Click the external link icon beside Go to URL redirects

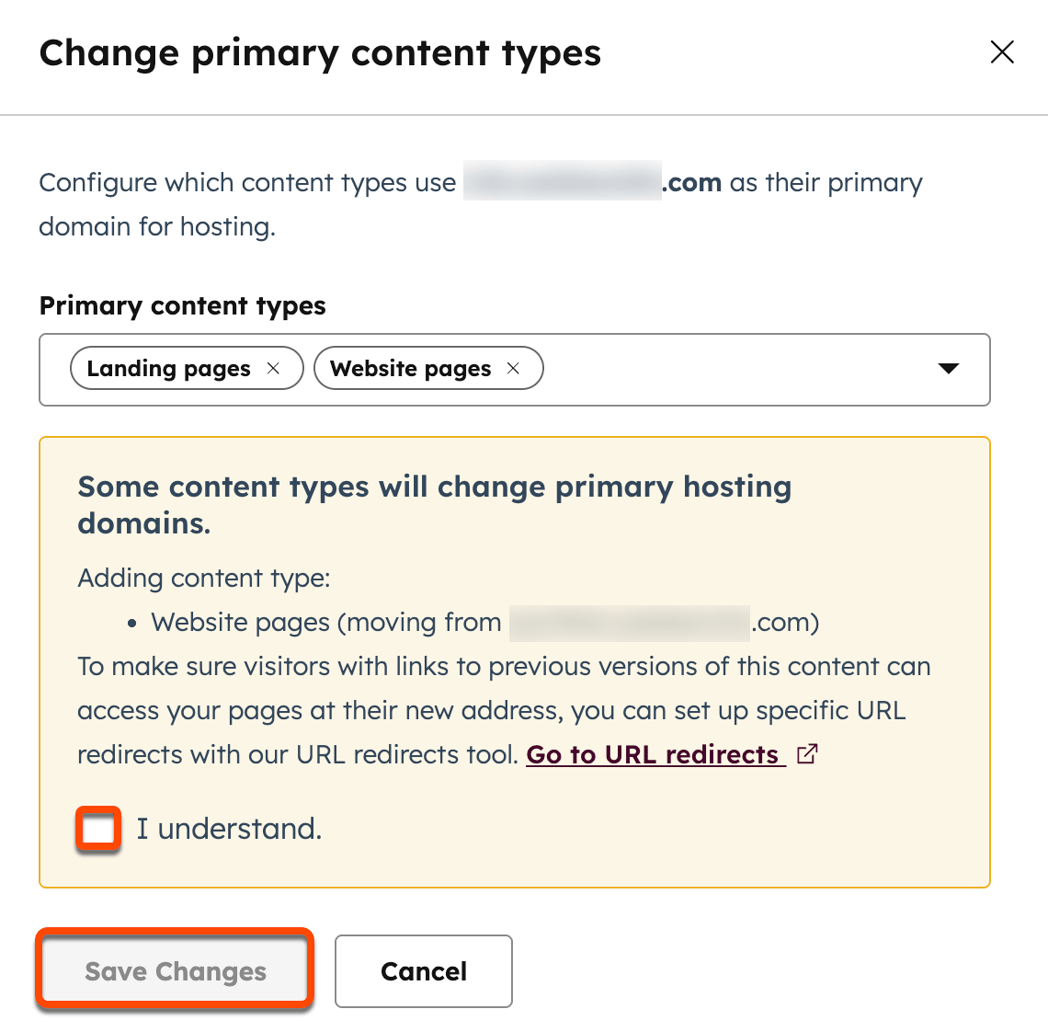tap(807, 754)
